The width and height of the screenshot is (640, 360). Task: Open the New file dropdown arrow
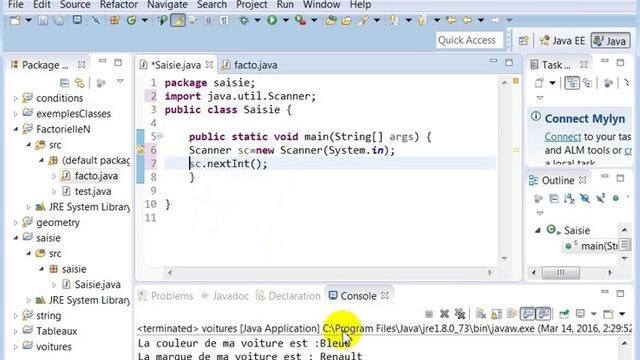[28, 20]
